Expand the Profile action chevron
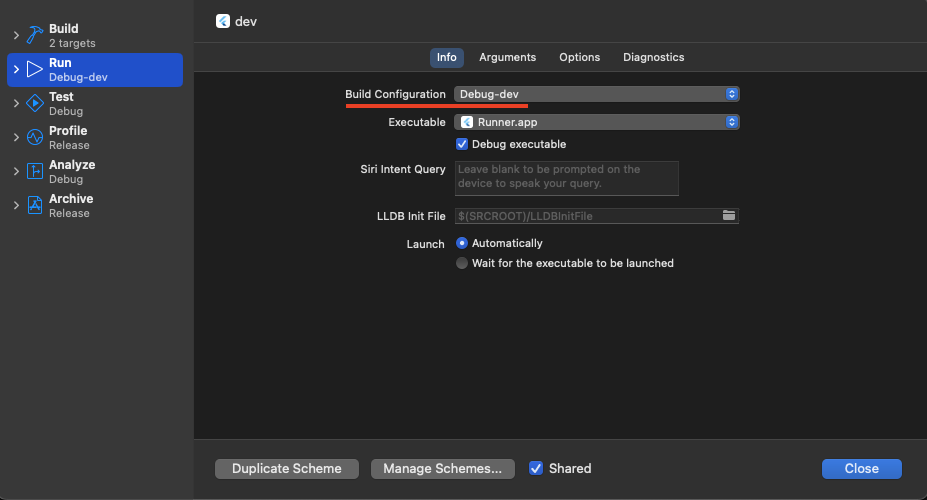Image resolution: width=927 pixels, height=500 pixels. (x=17, y=138)
